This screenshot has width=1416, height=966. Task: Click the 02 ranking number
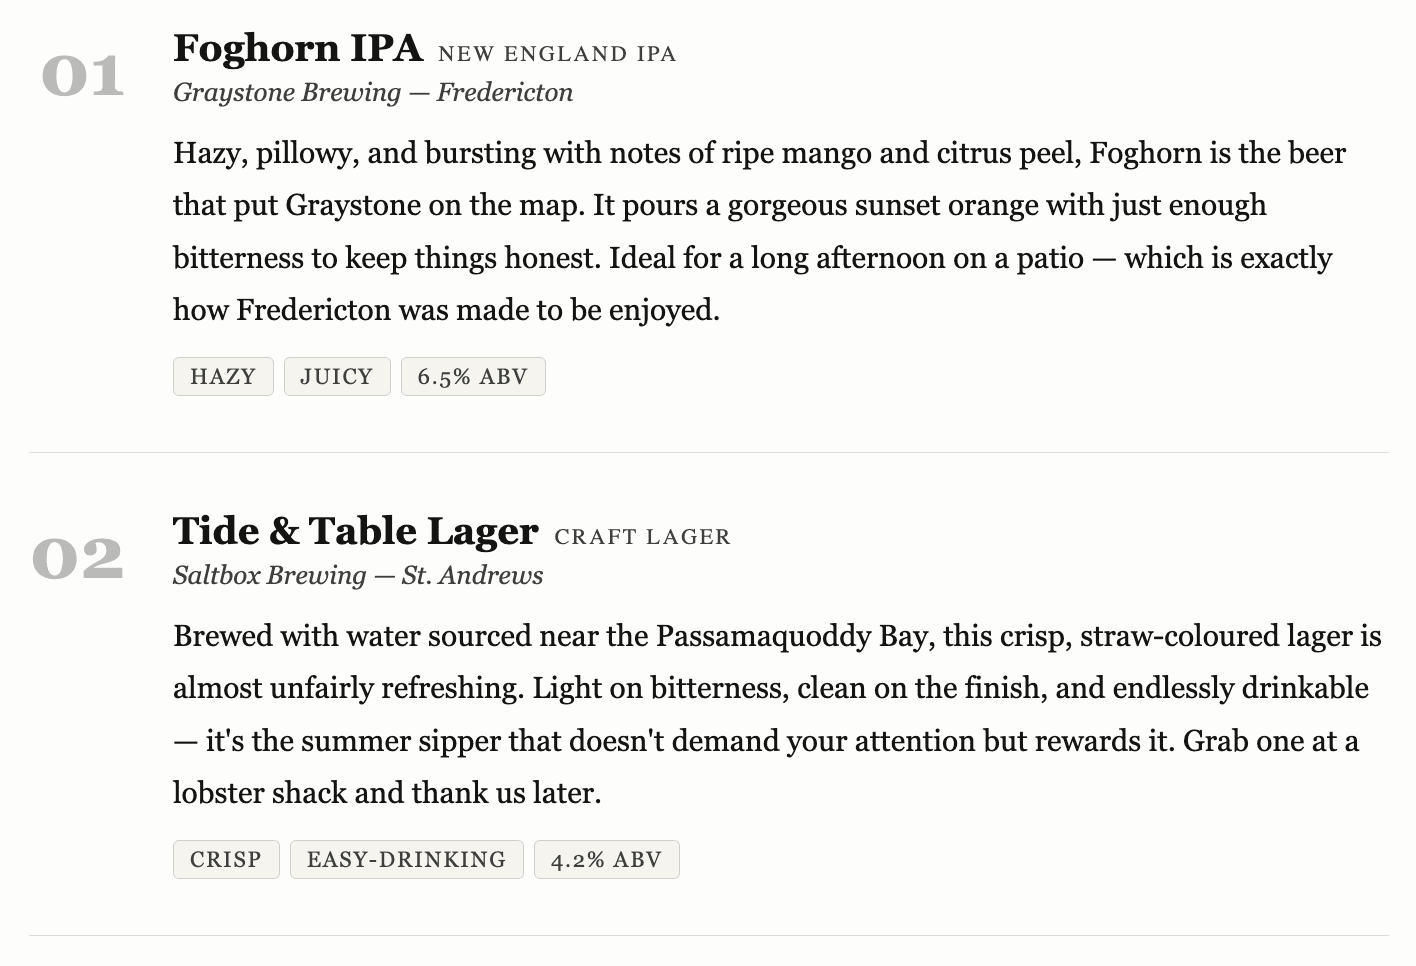click(78, 560)
